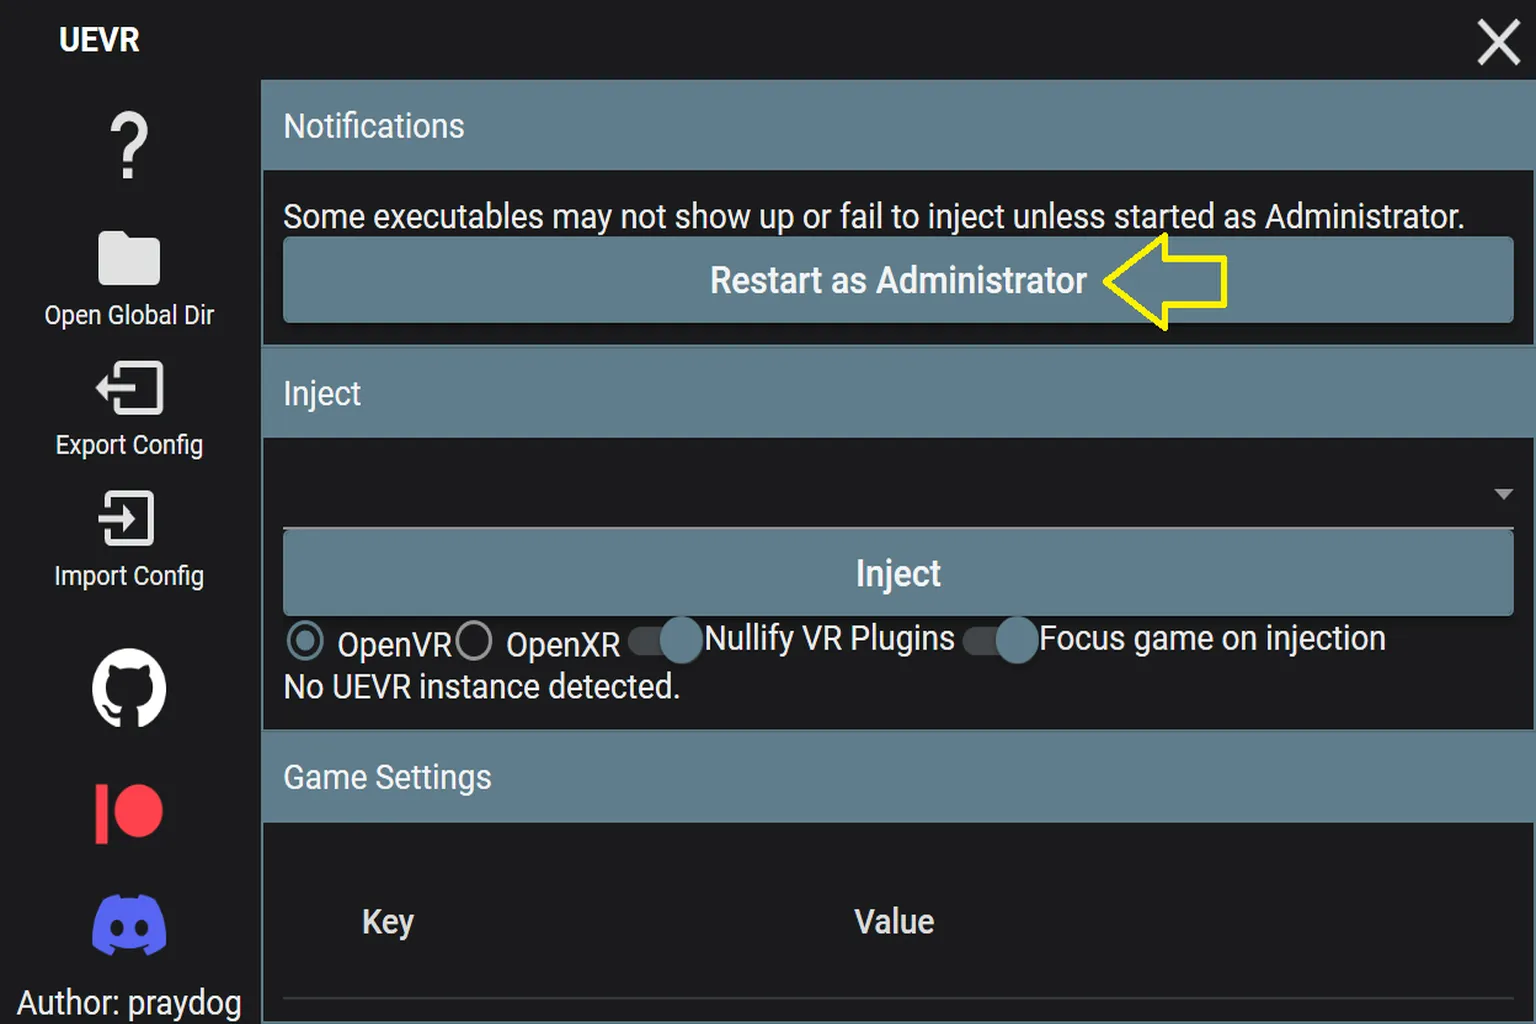Open Global Dir folder icon
1536x1024 pixels.
(x=129, y=258)
